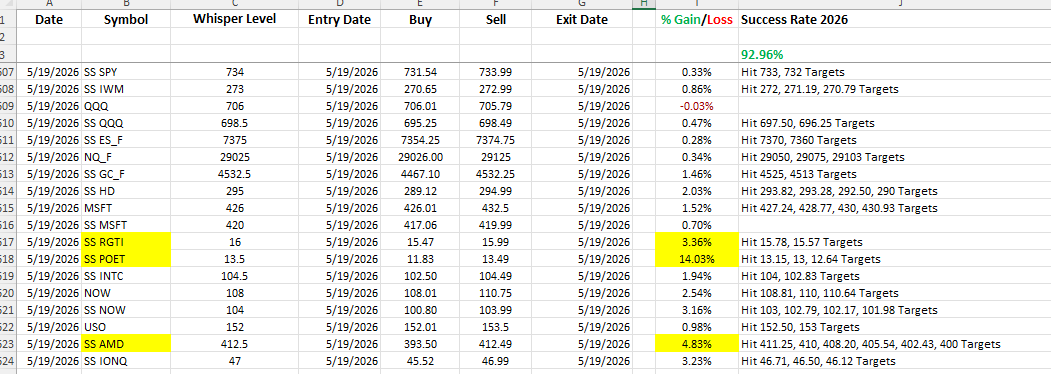The image size is (1051, 374).
Task: Select the Entry Date header cell
Action: click(339, 20)
